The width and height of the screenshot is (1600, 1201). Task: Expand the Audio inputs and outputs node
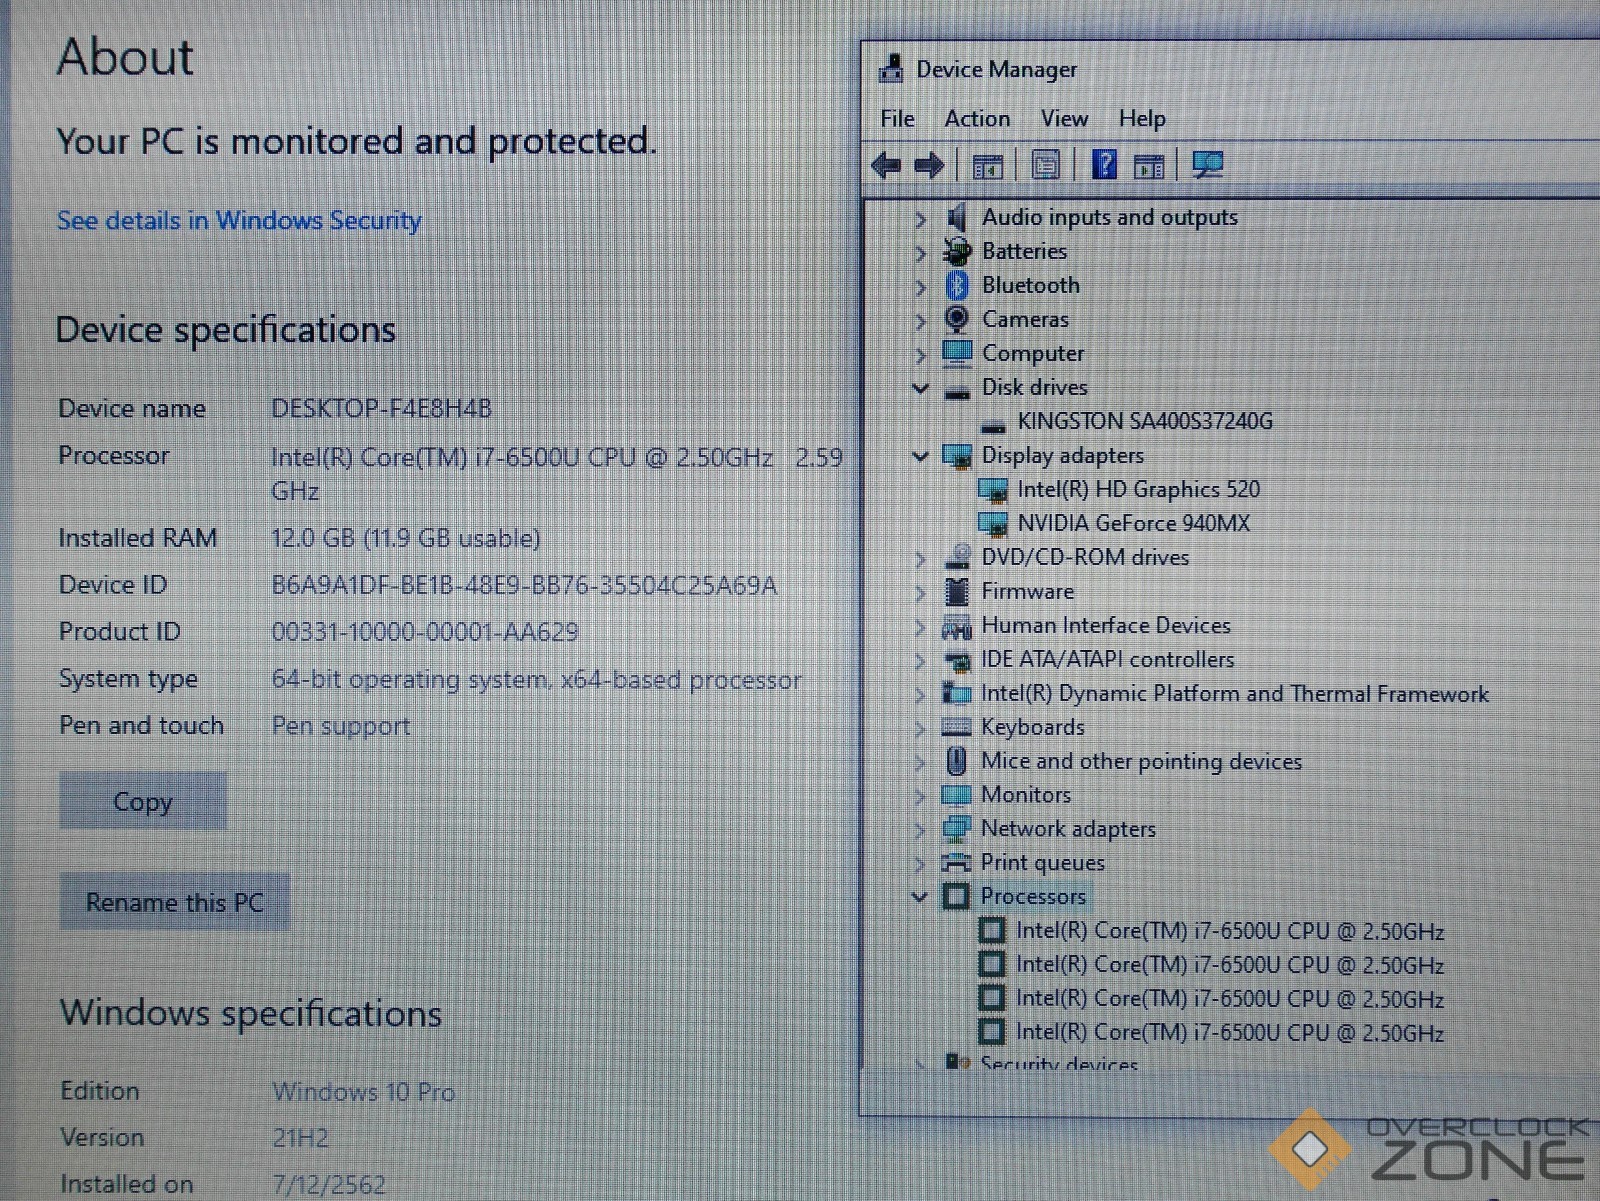(x=921, y=219)
